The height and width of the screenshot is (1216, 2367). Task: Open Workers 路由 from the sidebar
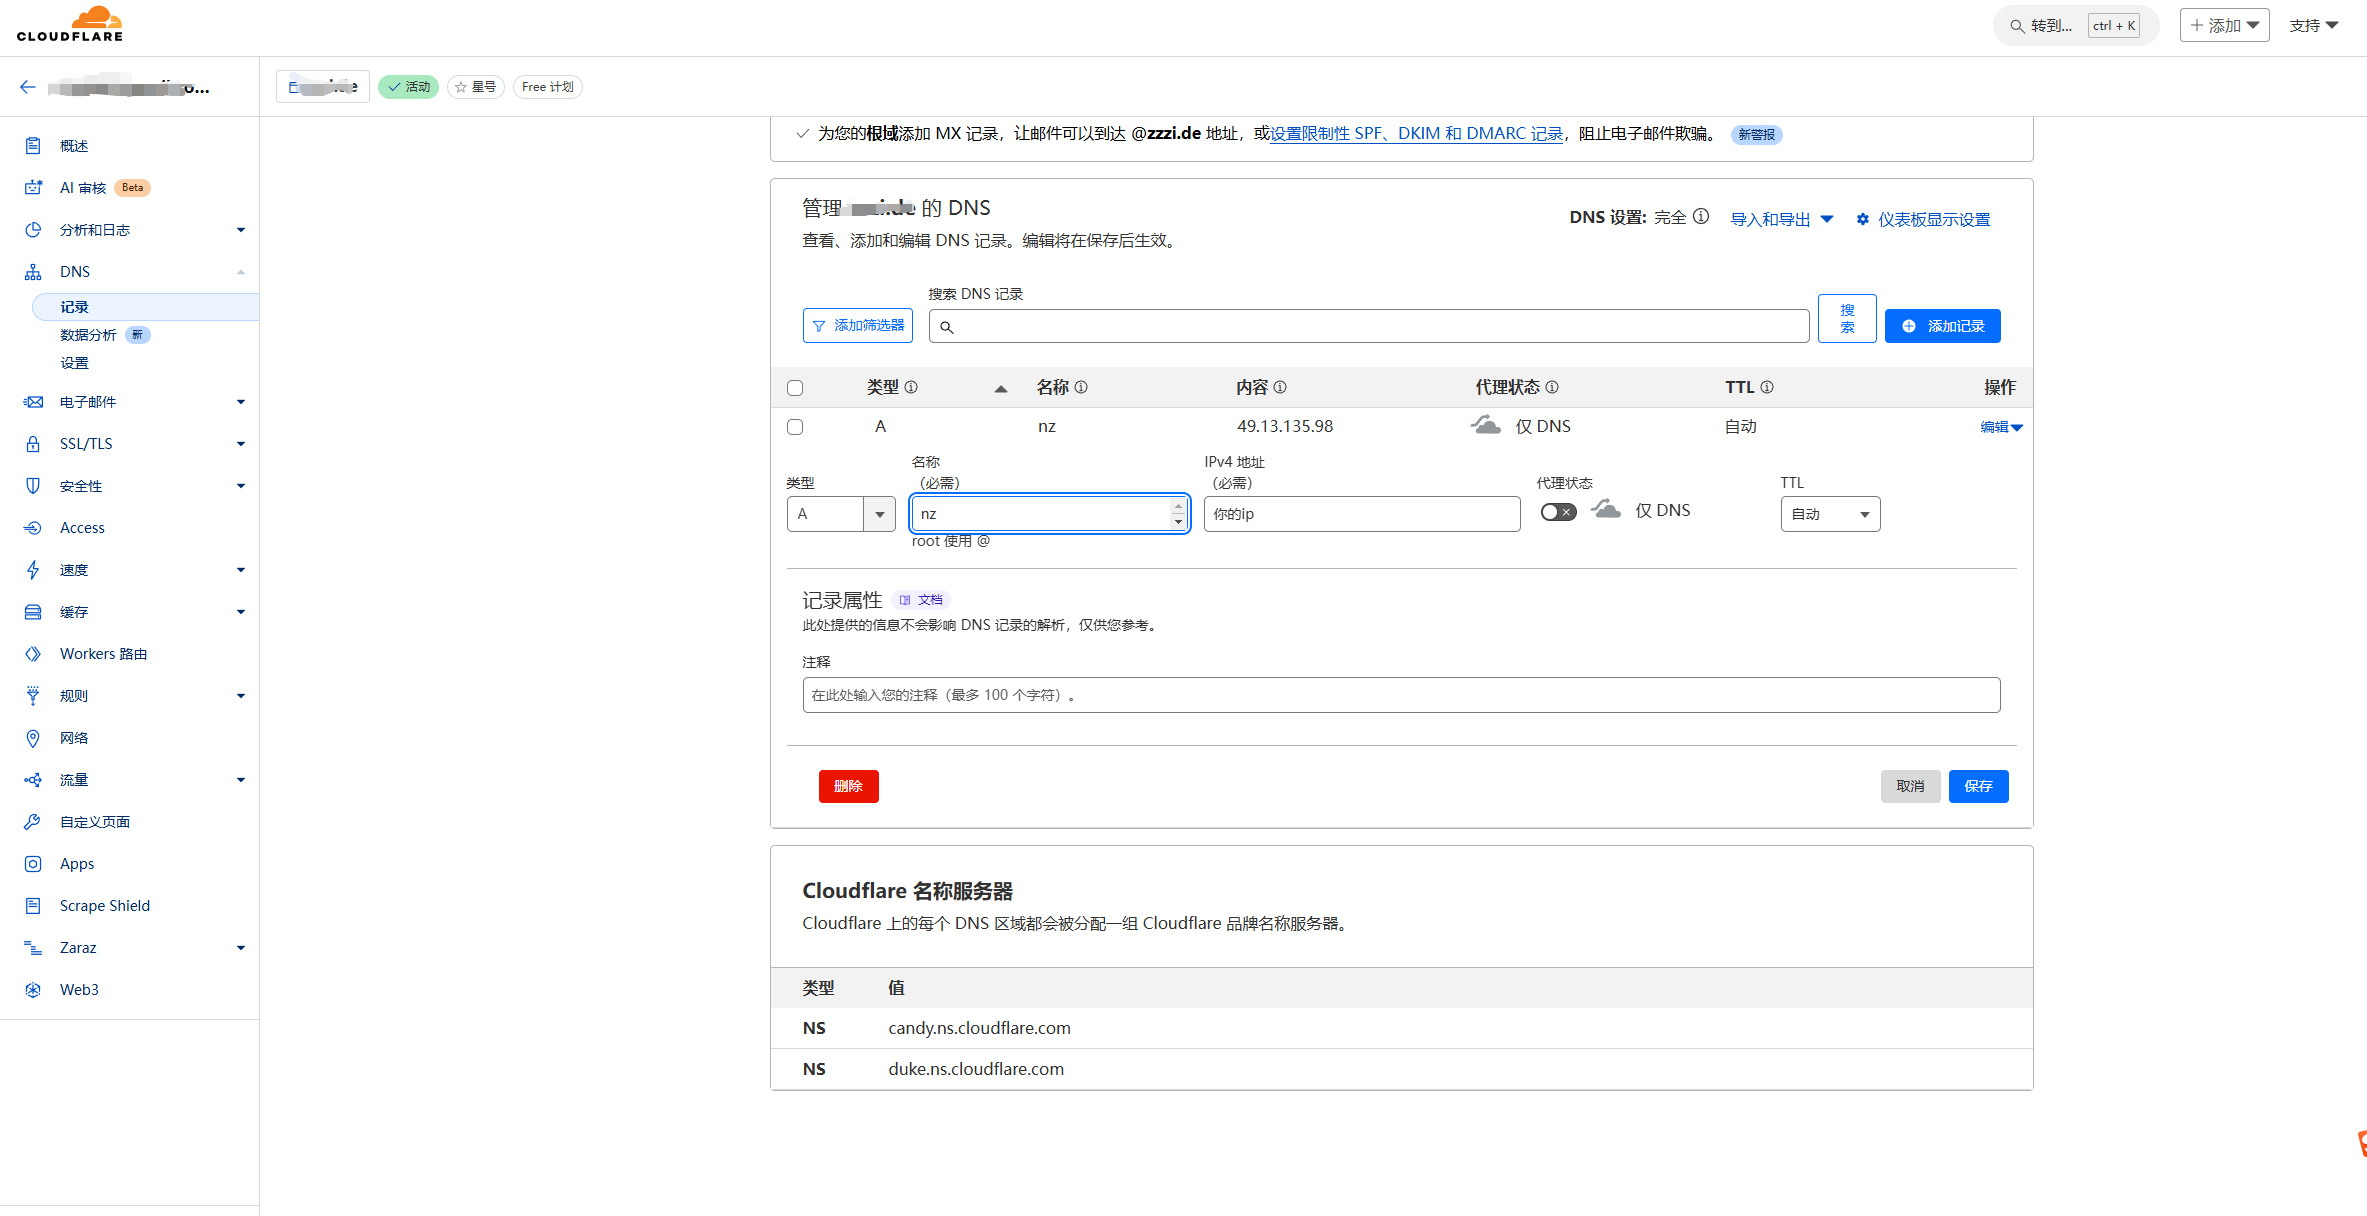pos(104,653)
